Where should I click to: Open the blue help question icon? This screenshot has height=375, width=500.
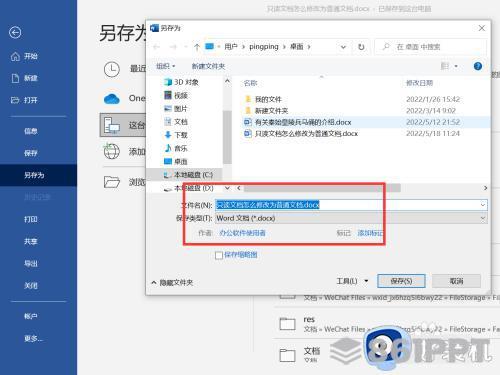pos(478,66)
